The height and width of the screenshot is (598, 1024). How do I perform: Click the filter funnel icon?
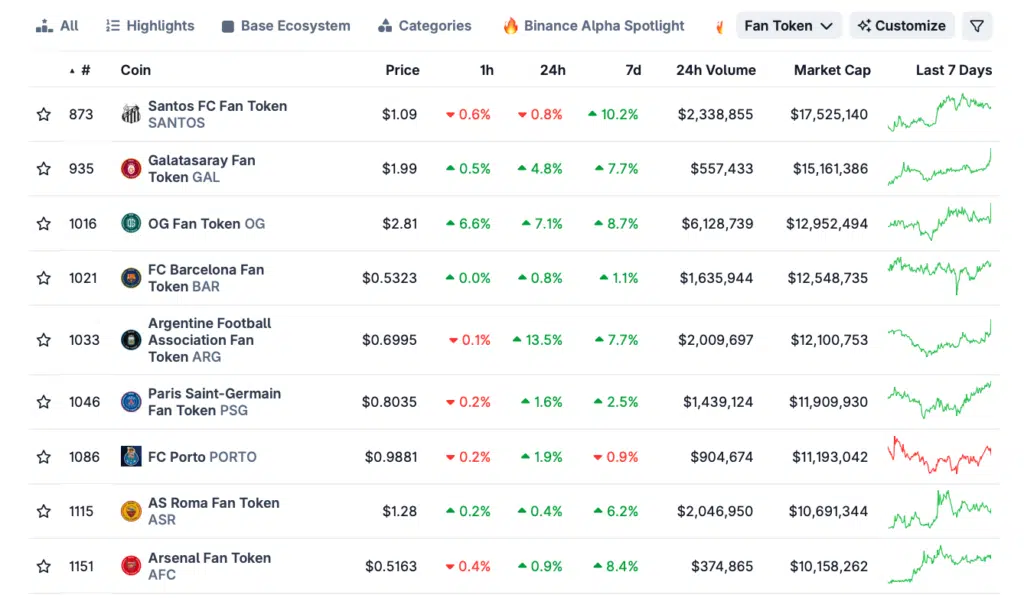tap(977, 26)
